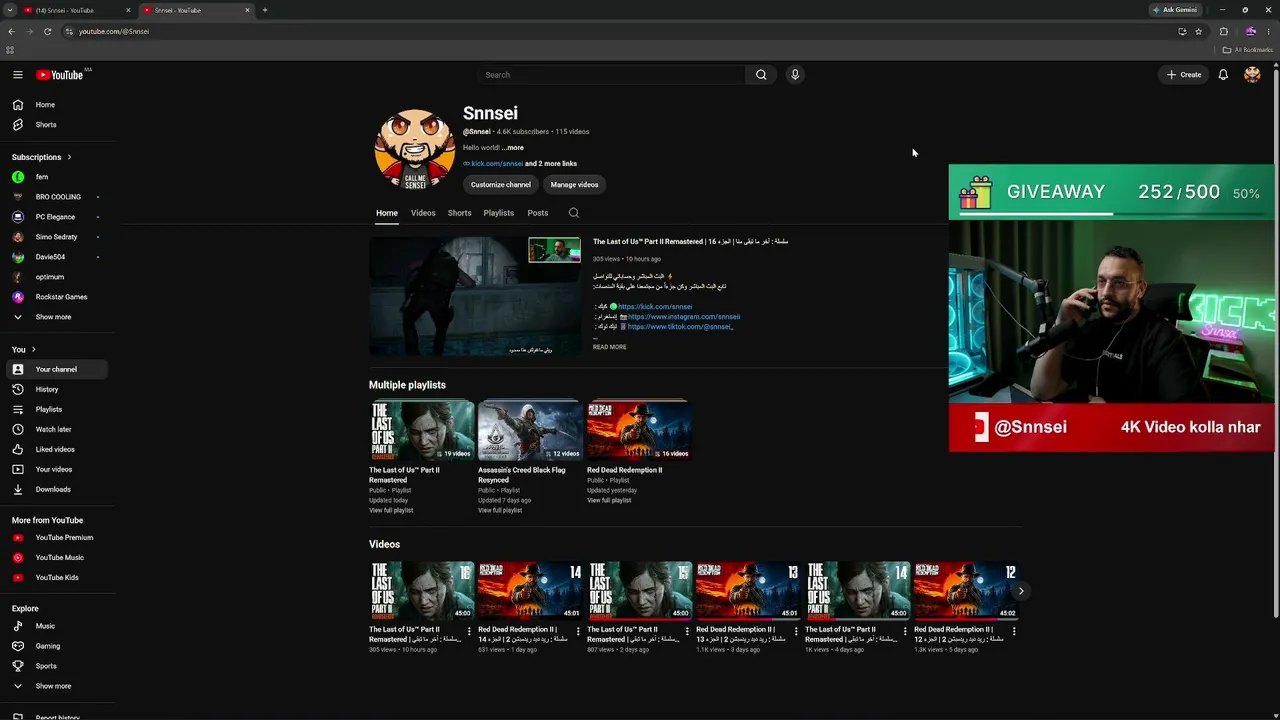Click into the YouTube search field
This screenshot has width=1280, height=720.
coord(612,75)
